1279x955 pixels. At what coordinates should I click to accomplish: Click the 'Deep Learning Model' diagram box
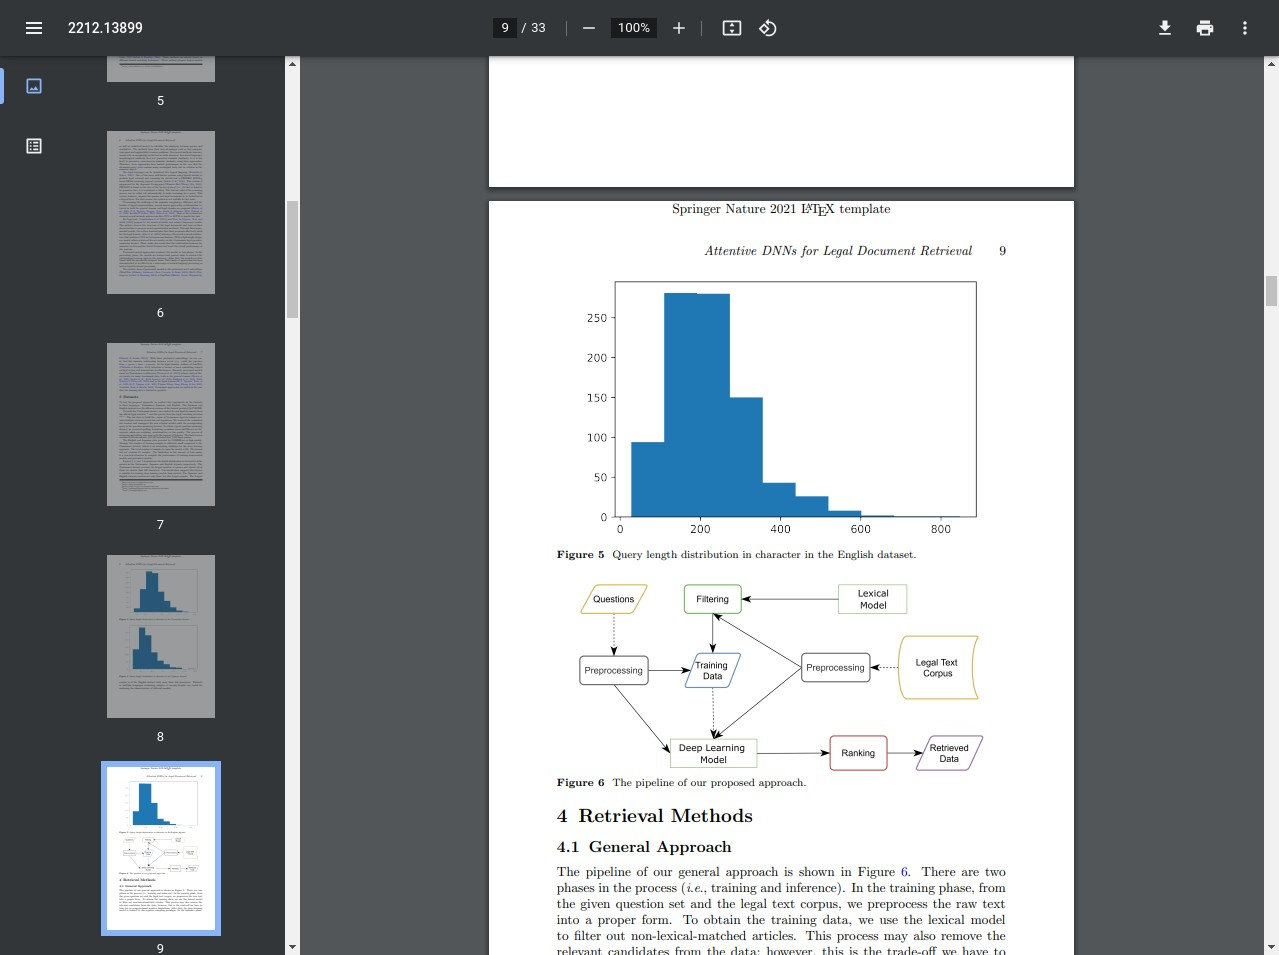(x=713, y=753)
